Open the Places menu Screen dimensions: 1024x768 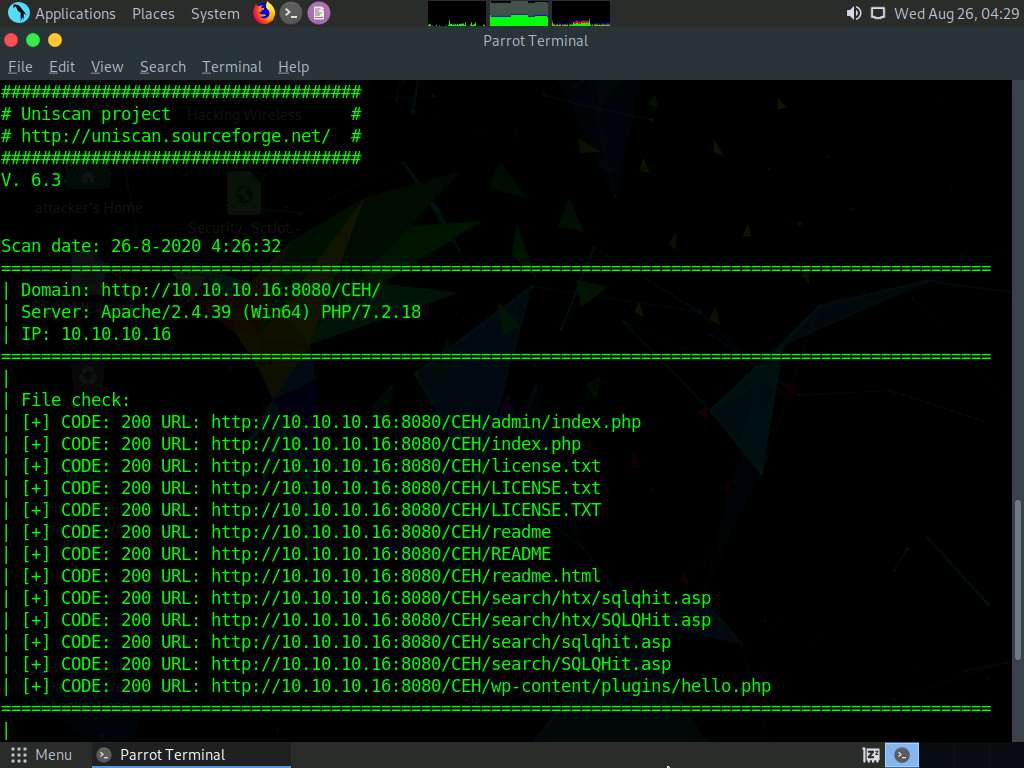(153, 14)
